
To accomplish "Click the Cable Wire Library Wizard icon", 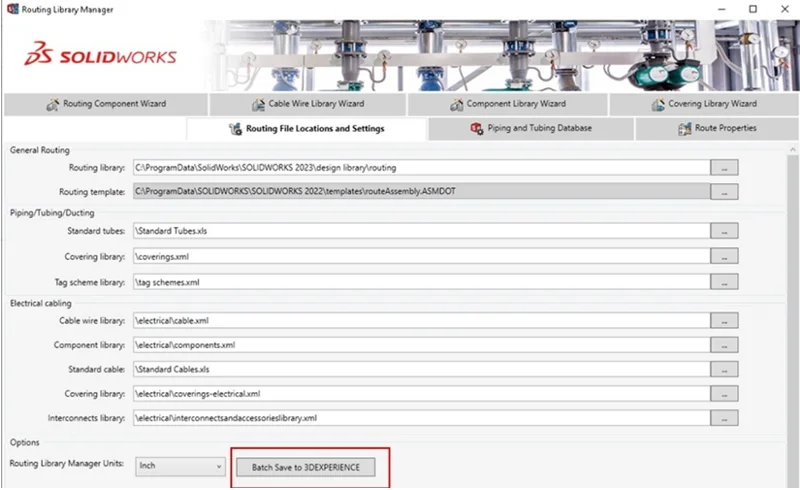I will (x=258, y=105).
